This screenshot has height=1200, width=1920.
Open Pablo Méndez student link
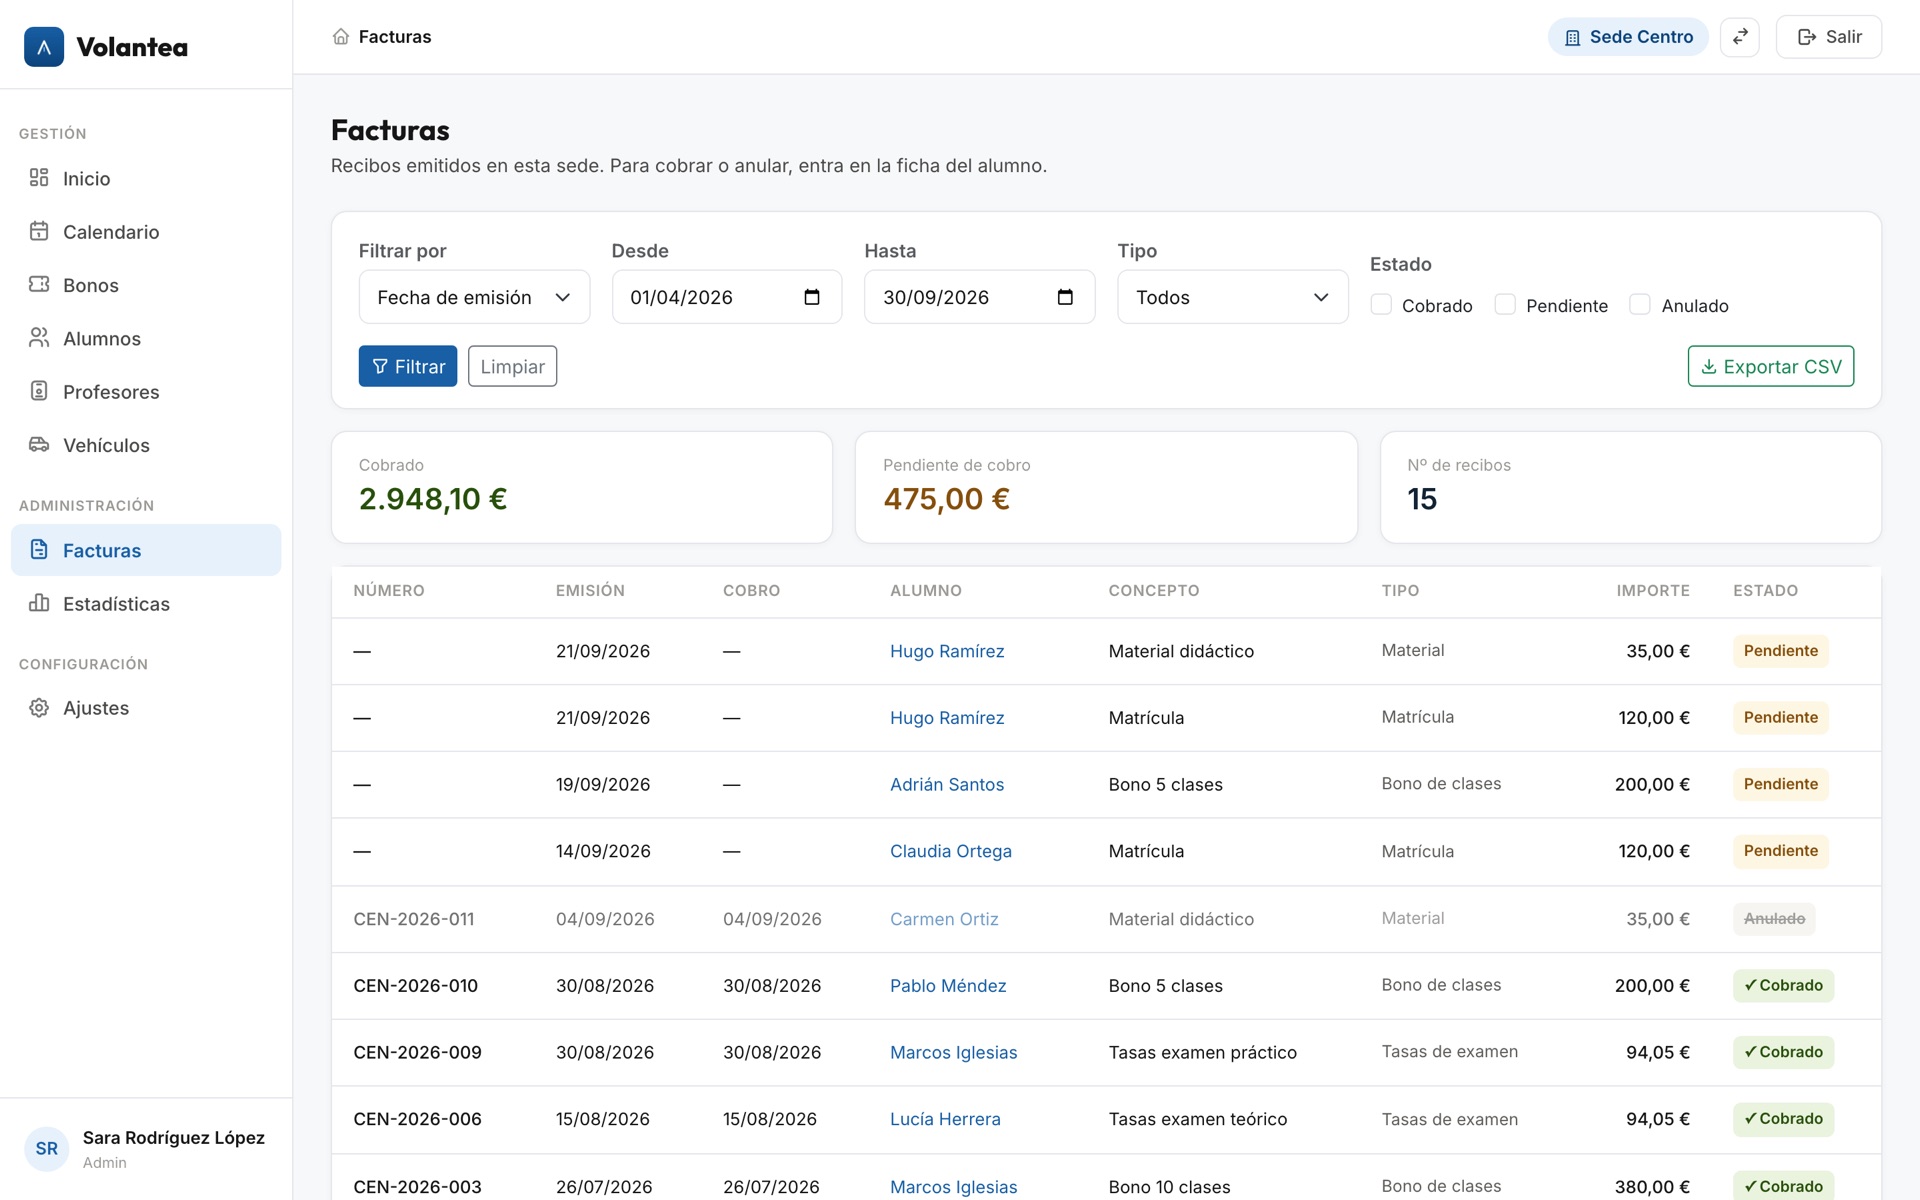[x=948, y=986]
